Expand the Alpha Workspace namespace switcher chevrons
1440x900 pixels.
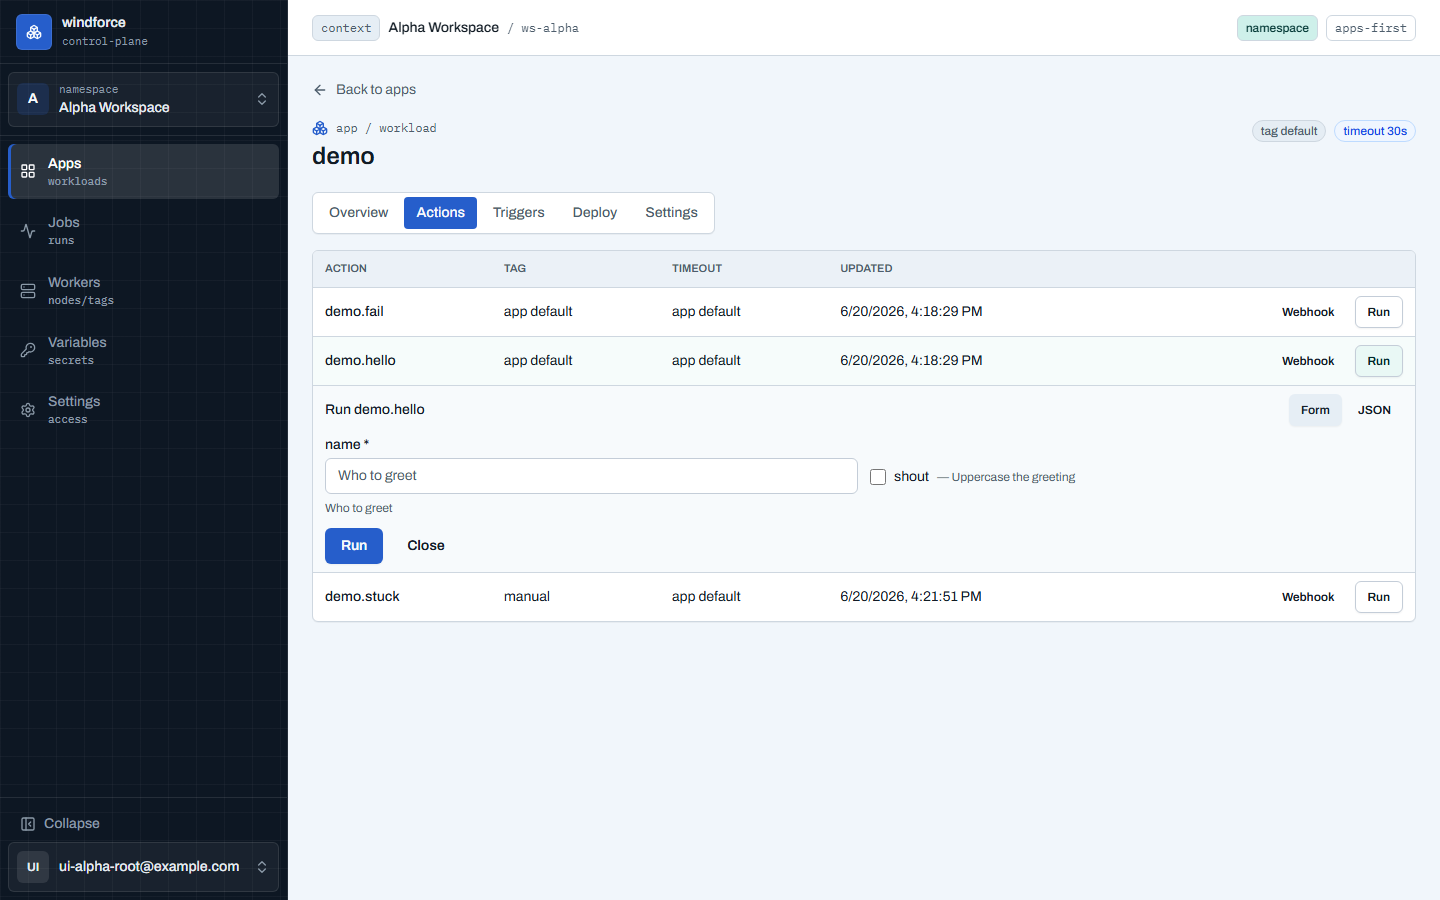coord(262,99)
